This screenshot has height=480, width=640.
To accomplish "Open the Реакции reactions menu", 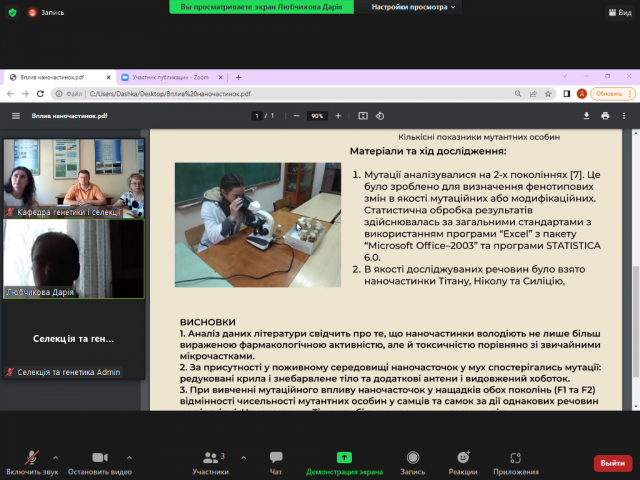I will 462,457.
